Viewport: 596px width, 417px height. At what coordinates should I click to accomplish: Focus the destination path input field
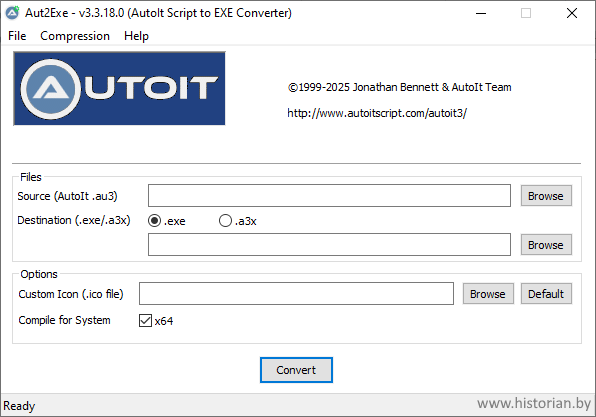coord(329,245)
